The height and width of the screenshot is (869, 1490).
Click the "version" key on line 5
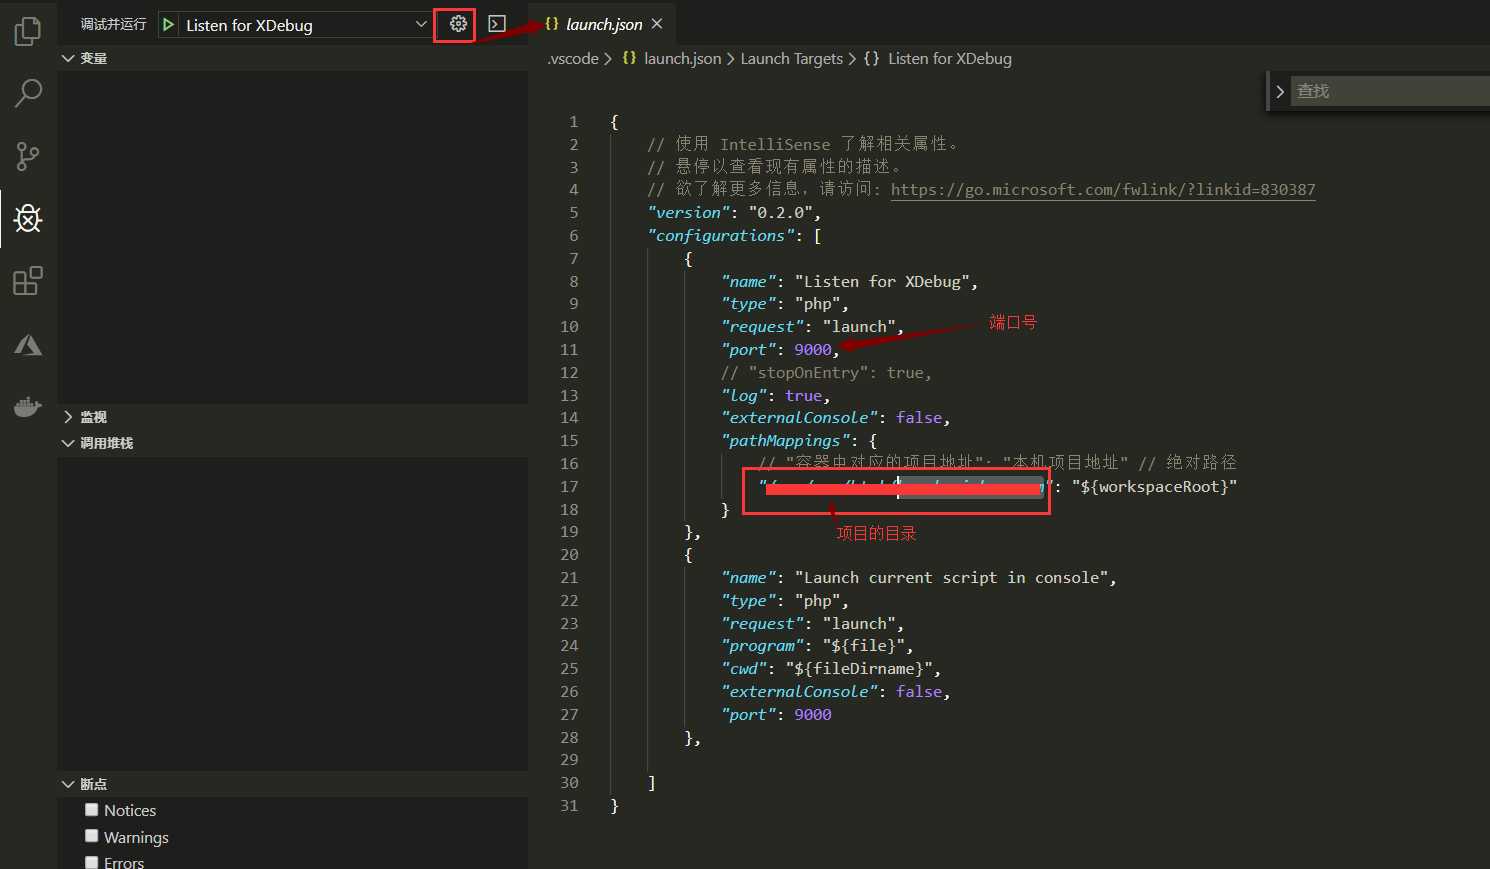[x=689, y=213]
